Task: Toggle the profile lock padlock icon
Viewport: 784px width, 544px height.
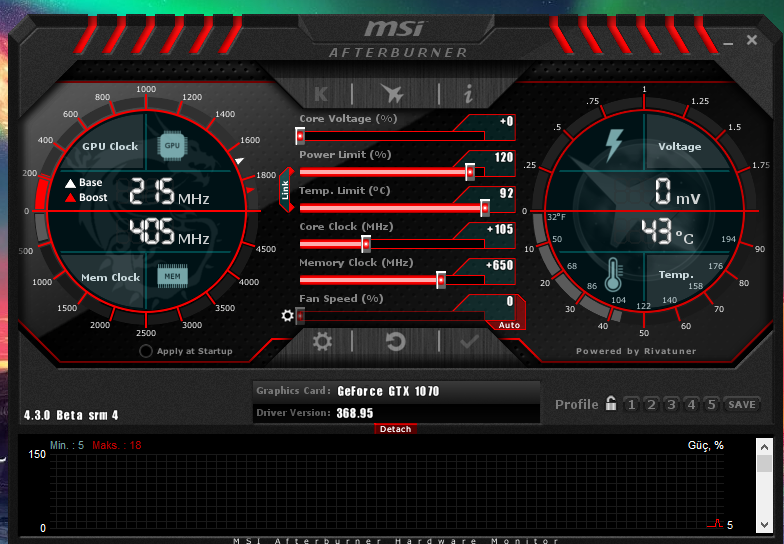Action: click(610, 403)
